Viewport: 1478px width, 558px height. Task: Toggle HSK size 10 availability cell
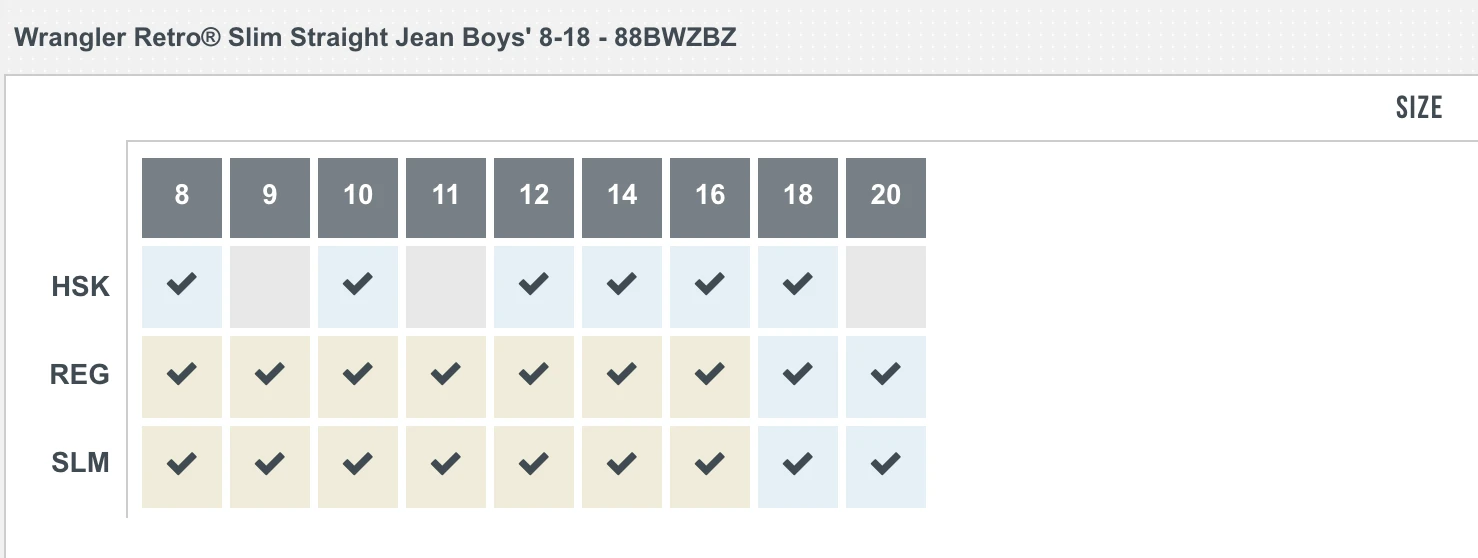coord(358,286)
